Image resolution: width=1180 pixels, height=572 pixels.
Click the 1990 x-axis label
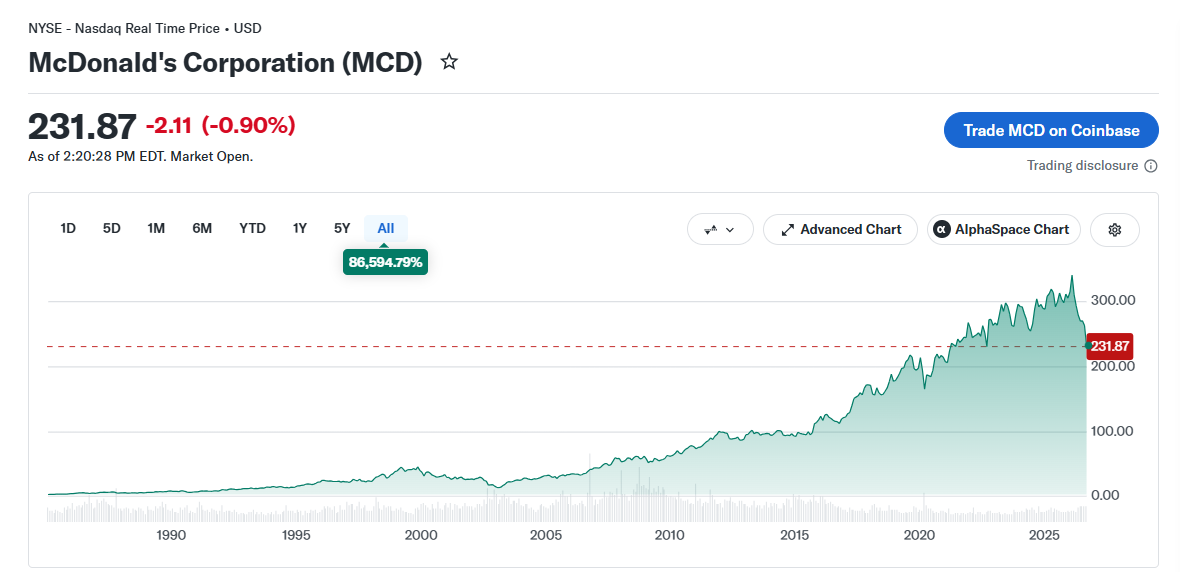[171, 535]
